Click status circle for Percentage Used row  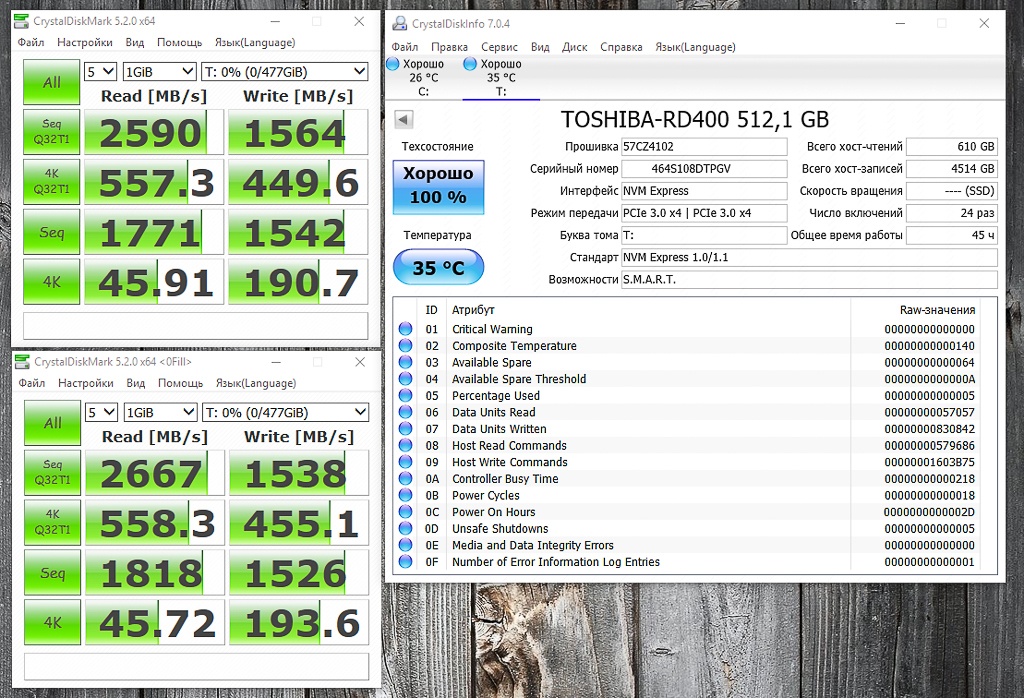pos(406,396)
